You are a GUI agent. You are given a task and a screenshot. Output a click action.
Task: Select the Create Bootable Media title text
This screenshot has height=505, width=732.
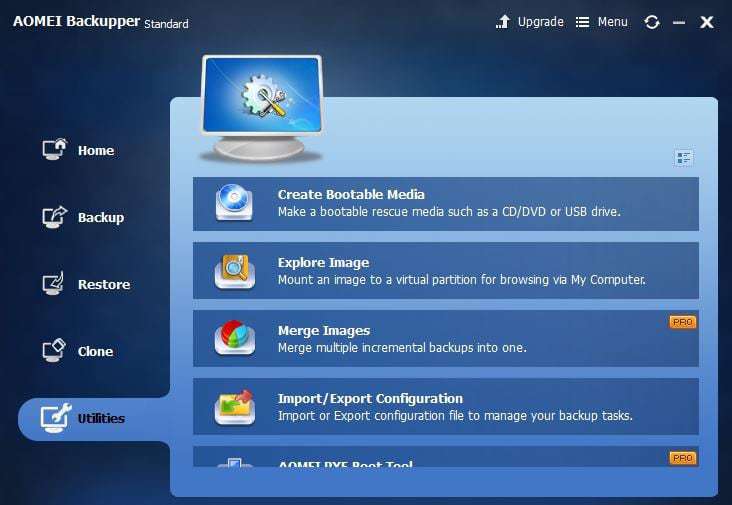(351, 195)
